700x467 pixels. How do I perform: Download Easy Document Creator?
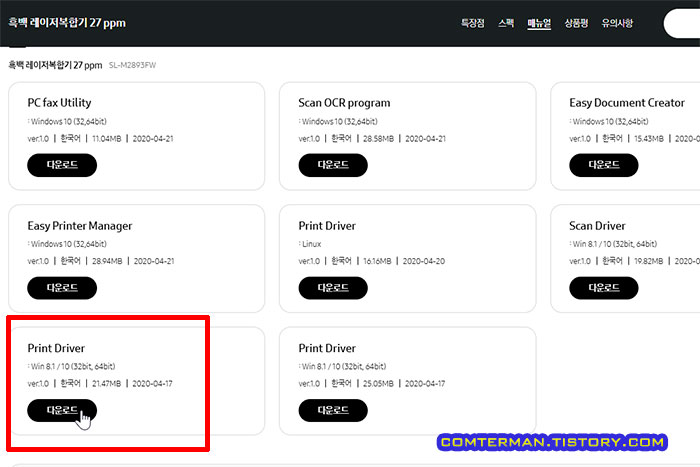pyautogui.click(x=604, y=165)
